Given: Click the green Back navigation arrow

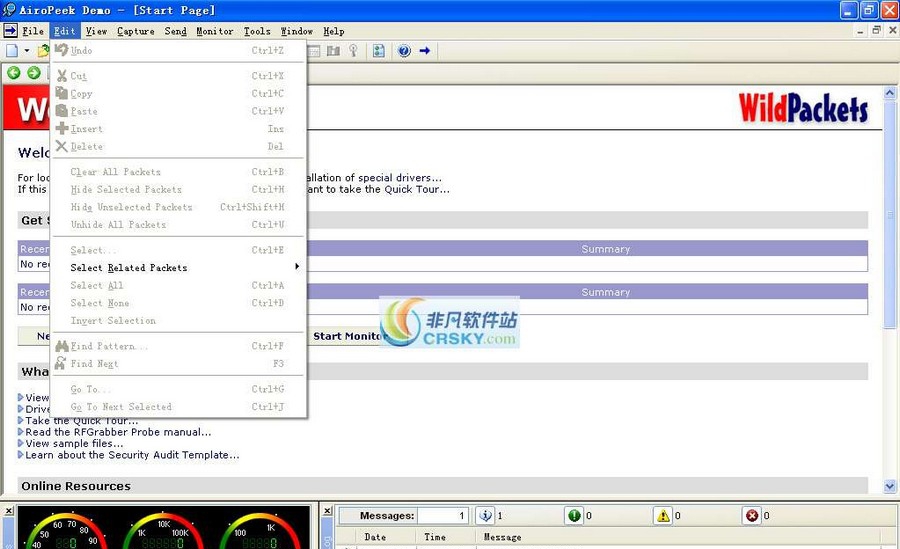Looking at the screenshot, I should coord(14,73).
